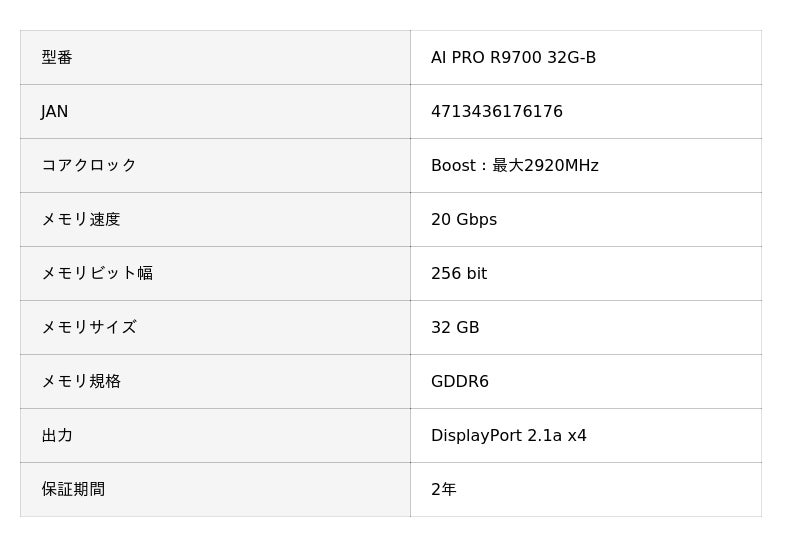The width and height of the screenshot is (800, 547).
Task: Click the メモリサイズ label cell
Action: click(88, 328)
